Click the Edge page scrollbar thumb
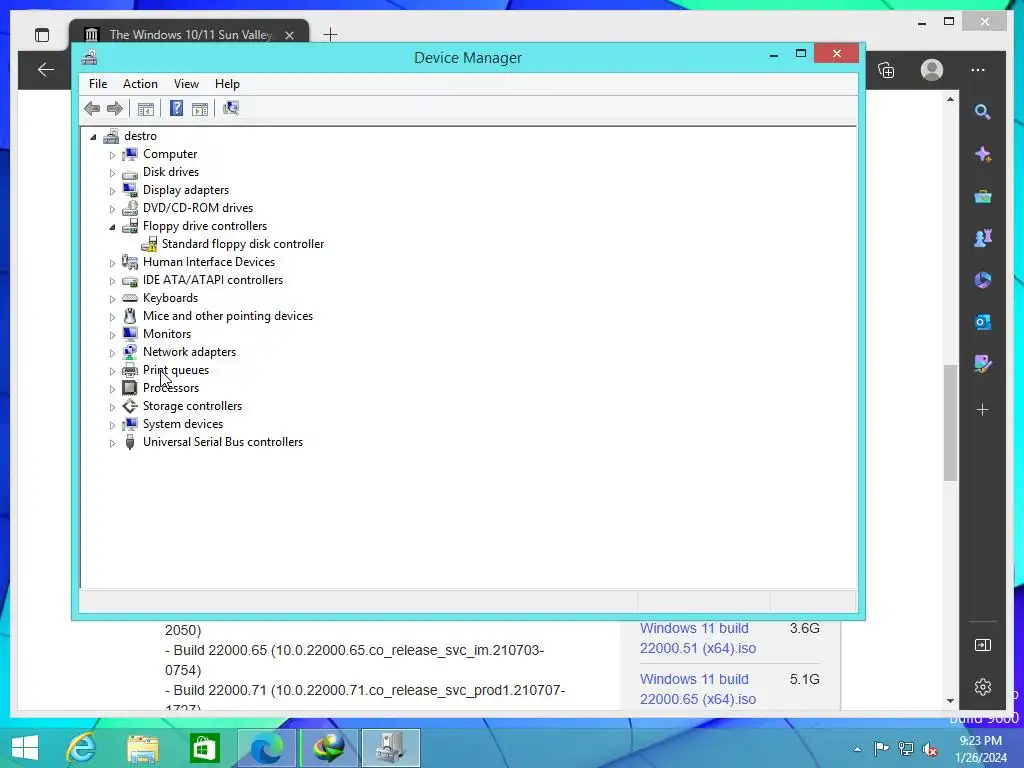 click(x=950, y=423)
